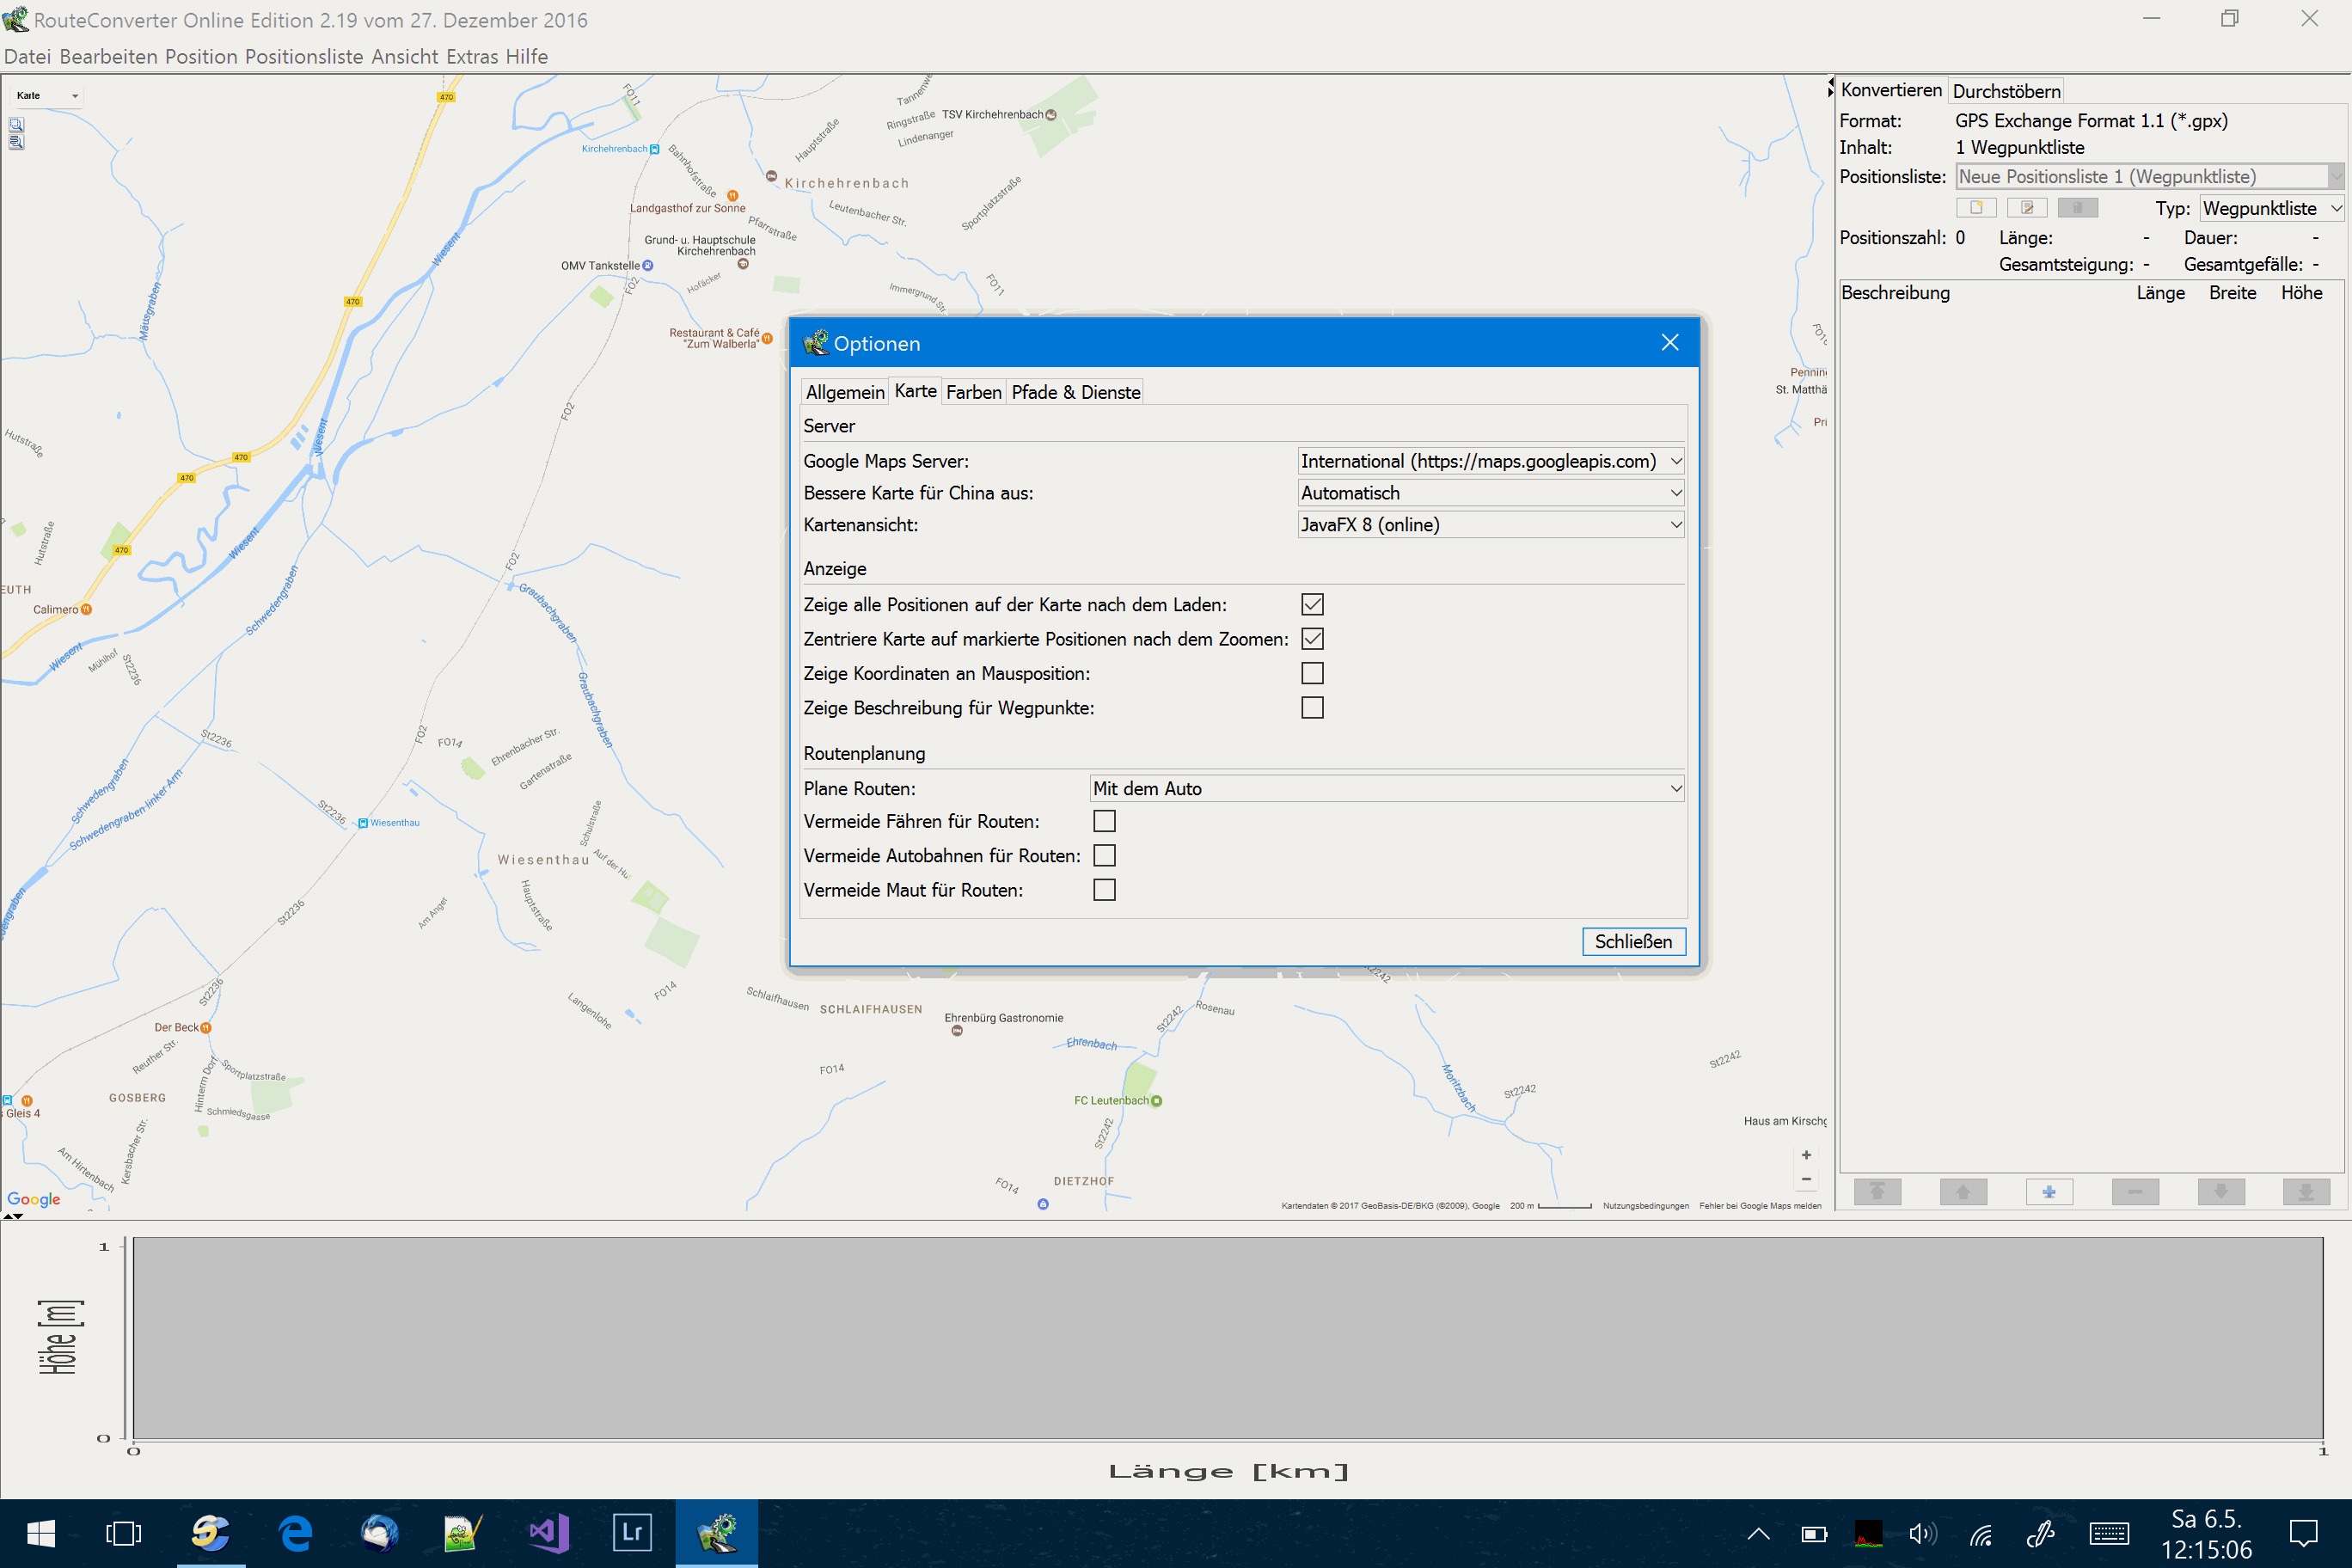Viewport: 2352px width, 1568px height.
Task: Move selected position up one row
Action: [1963, 1191]
